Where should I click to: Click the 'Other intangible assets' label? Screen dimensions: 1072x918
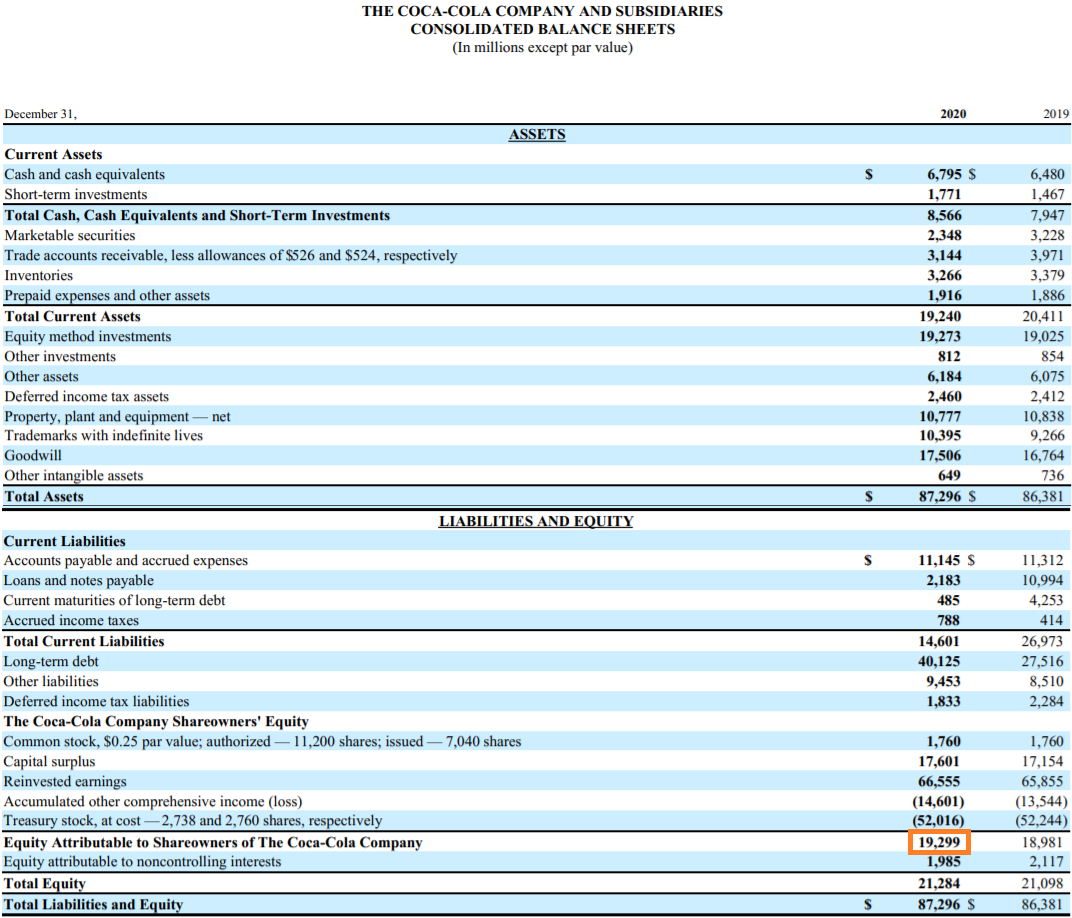pos(74,475)
